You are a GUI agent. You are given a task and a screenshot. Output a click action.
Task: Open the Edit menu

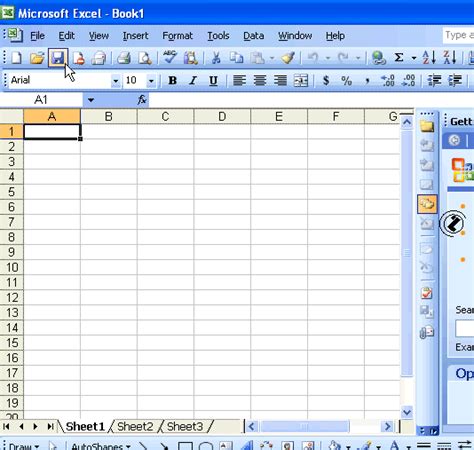66,36
